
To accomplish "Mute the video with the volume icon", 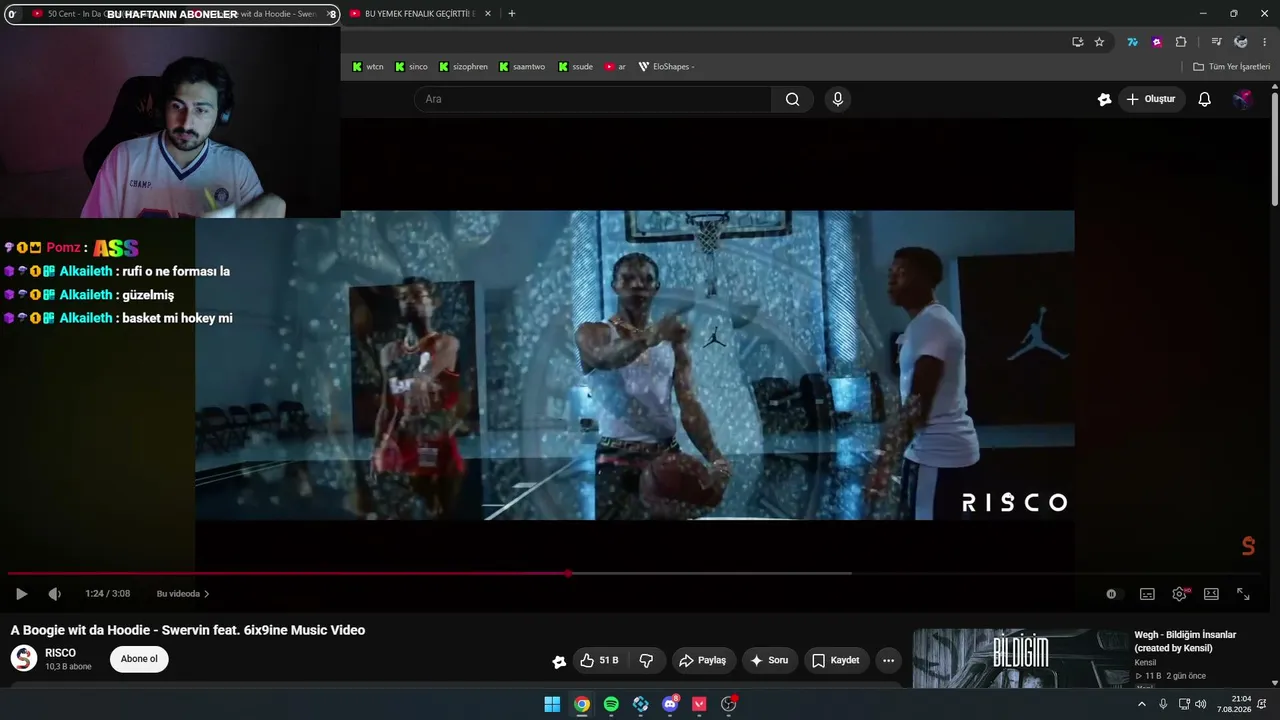I will pyautogui.click(x=55, y=594).
